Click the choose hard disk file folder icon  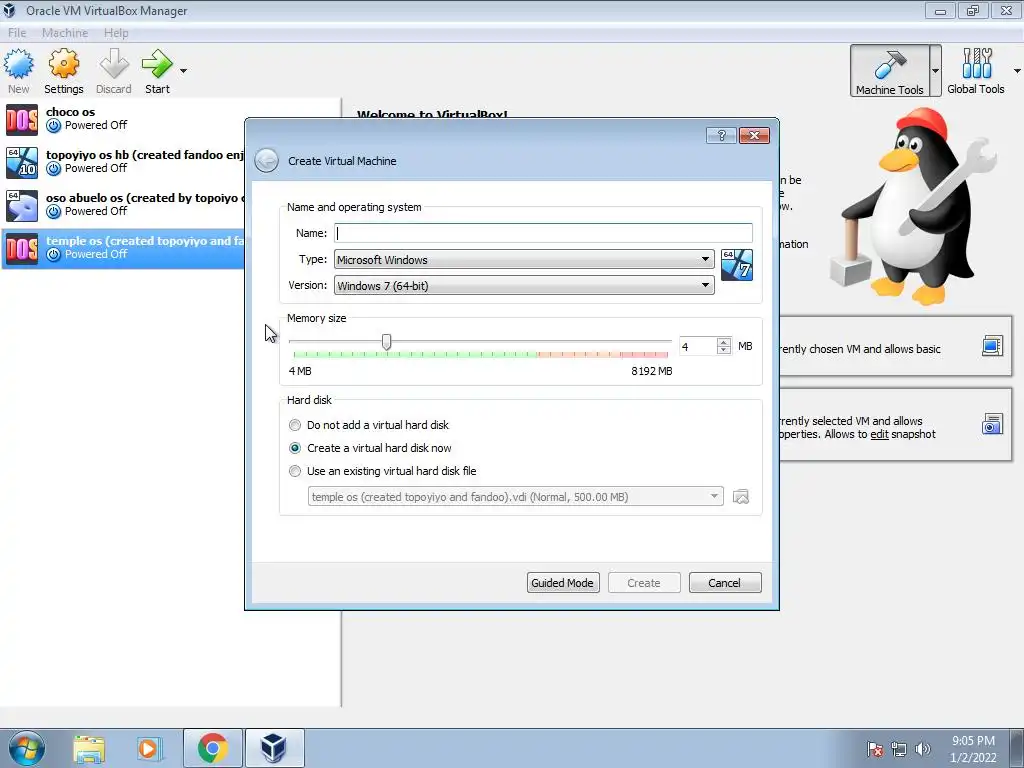point(741,497)
